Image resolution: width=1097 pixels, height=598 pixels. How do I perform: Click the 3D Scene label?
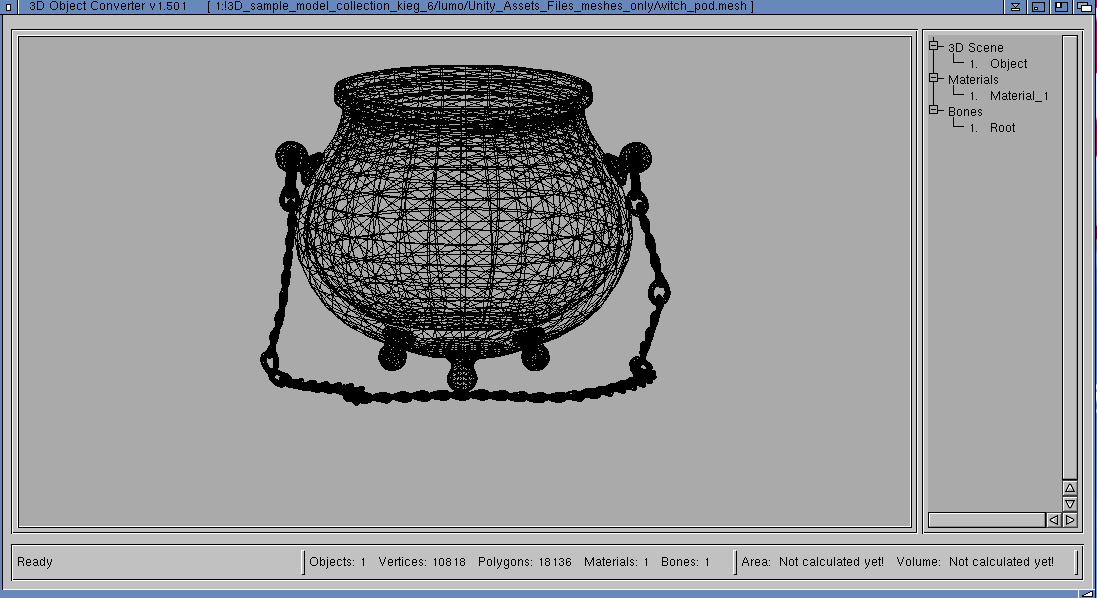[975, 47]
